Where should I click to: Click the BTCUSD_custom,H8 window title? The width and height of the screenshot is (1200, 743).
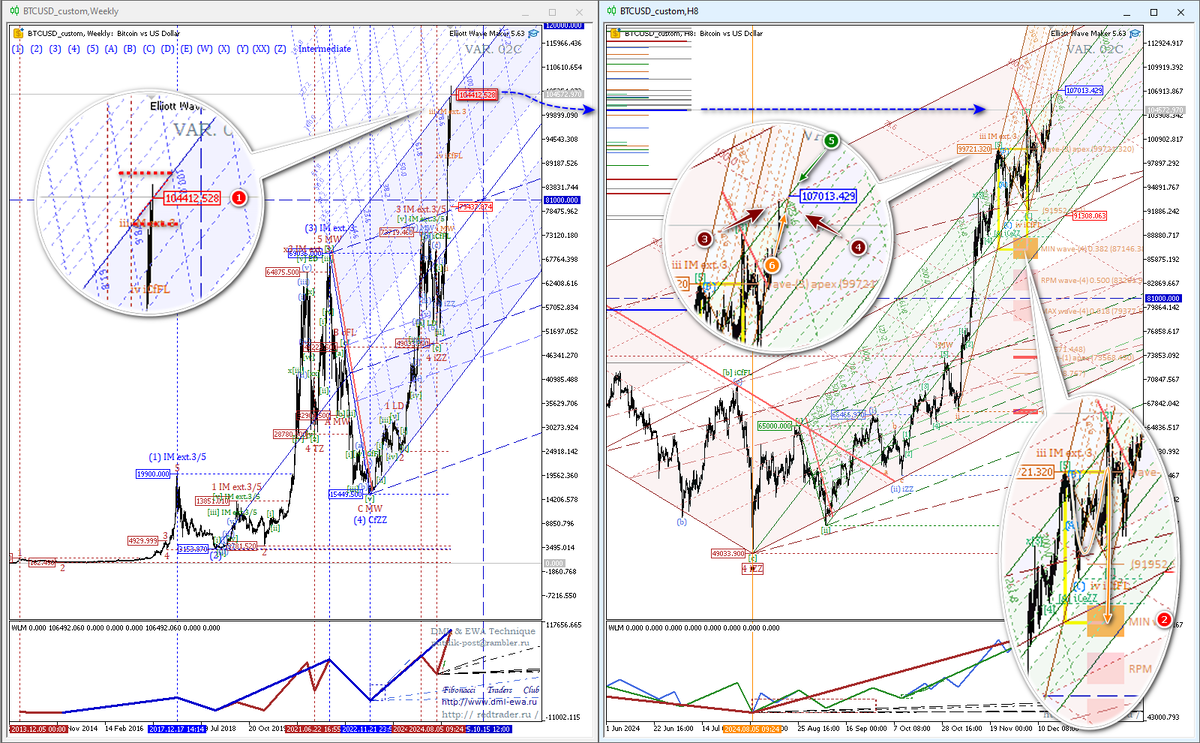coord(659,11)
